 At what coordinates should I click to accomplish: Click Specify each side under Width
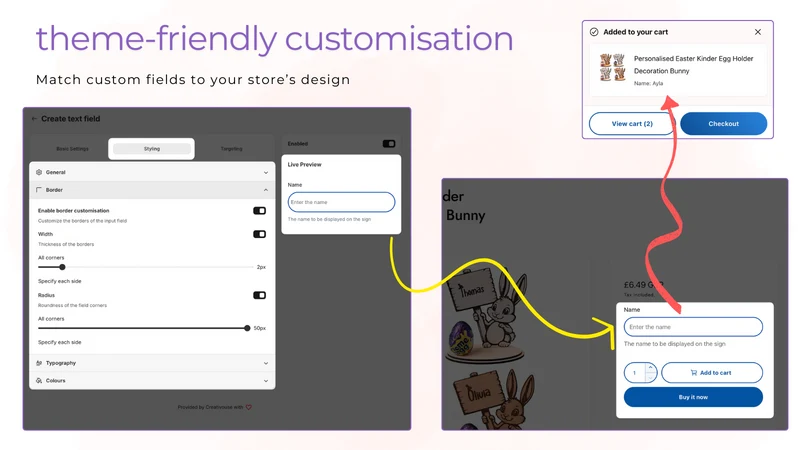coord(60,281)
